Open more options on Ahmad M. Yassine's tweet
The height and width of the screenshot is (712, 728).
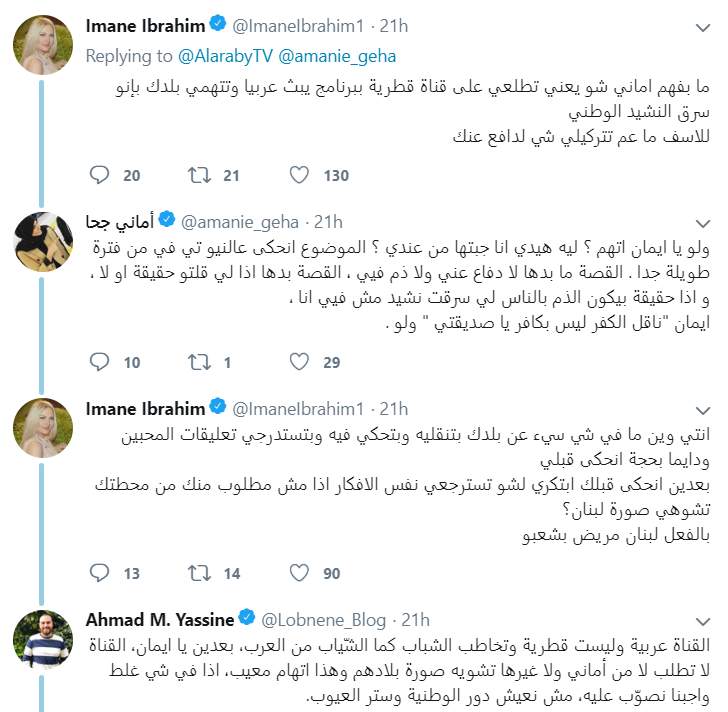click(703, 621)
